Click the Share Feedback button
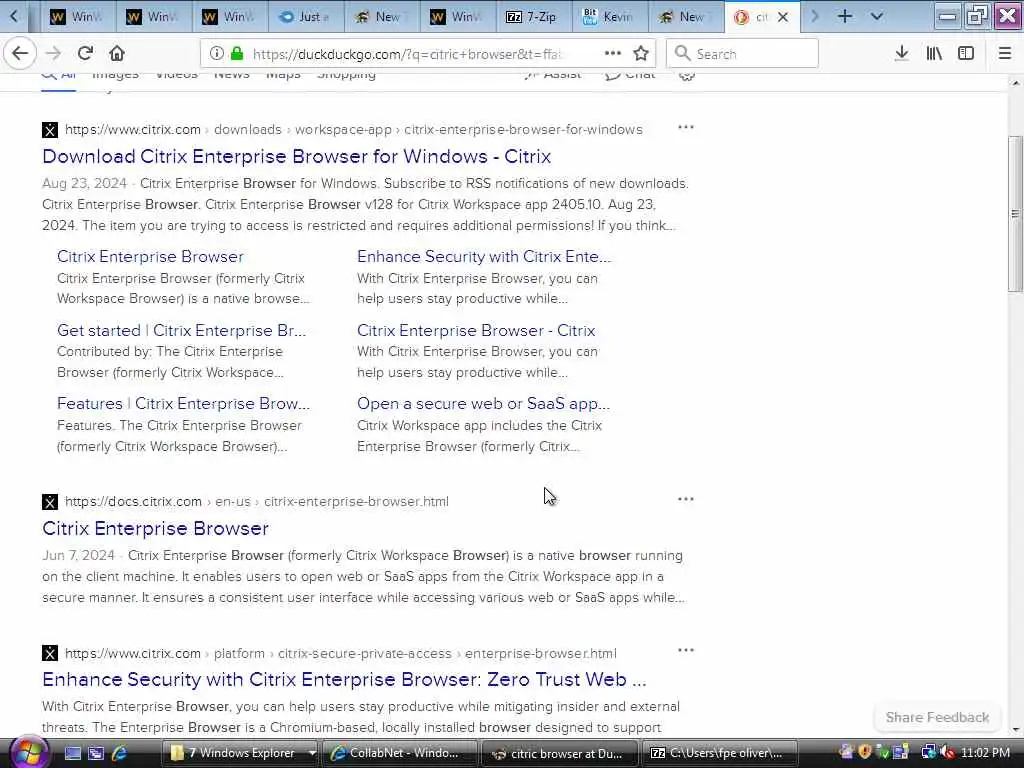Screen dimensions: 1024x768 click(x=937, y=718)
